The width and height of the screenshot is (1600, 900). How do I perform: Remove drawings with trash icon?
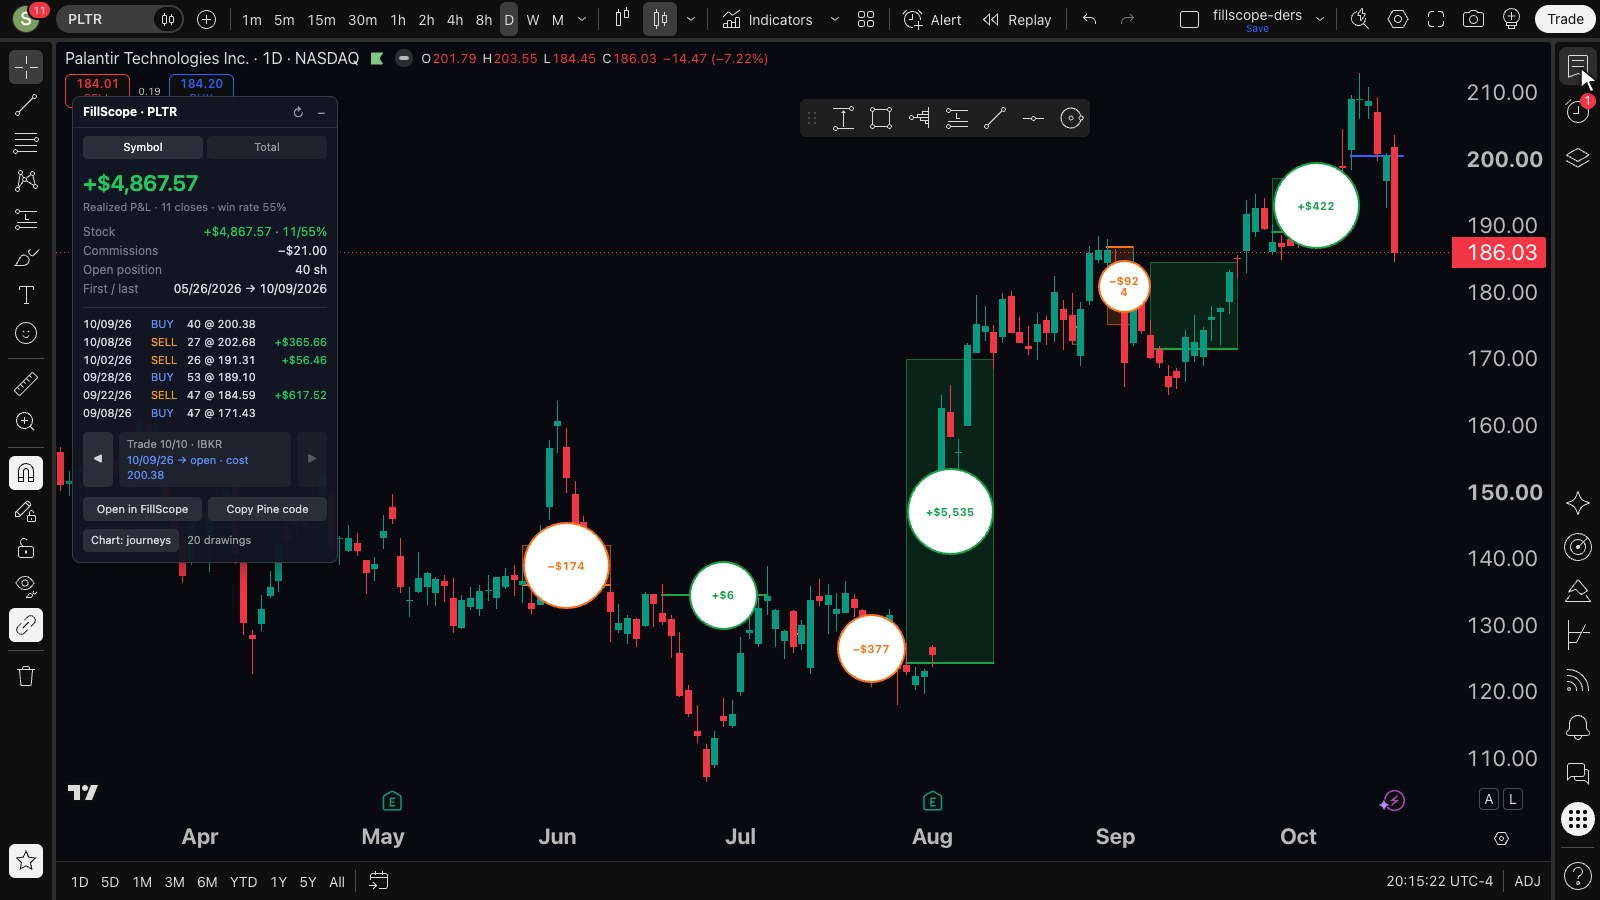click(x=26, y=676)
